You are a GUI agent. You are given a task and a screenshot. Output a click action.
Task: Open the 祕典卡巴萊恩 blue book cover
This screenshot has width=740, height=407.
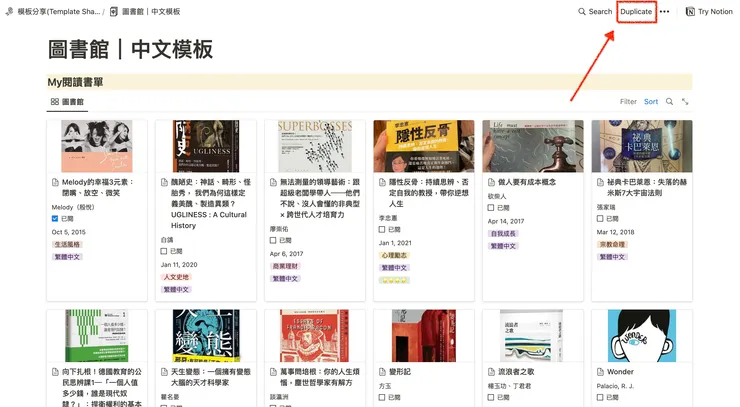pyautogui.click(x=642, y=146)
